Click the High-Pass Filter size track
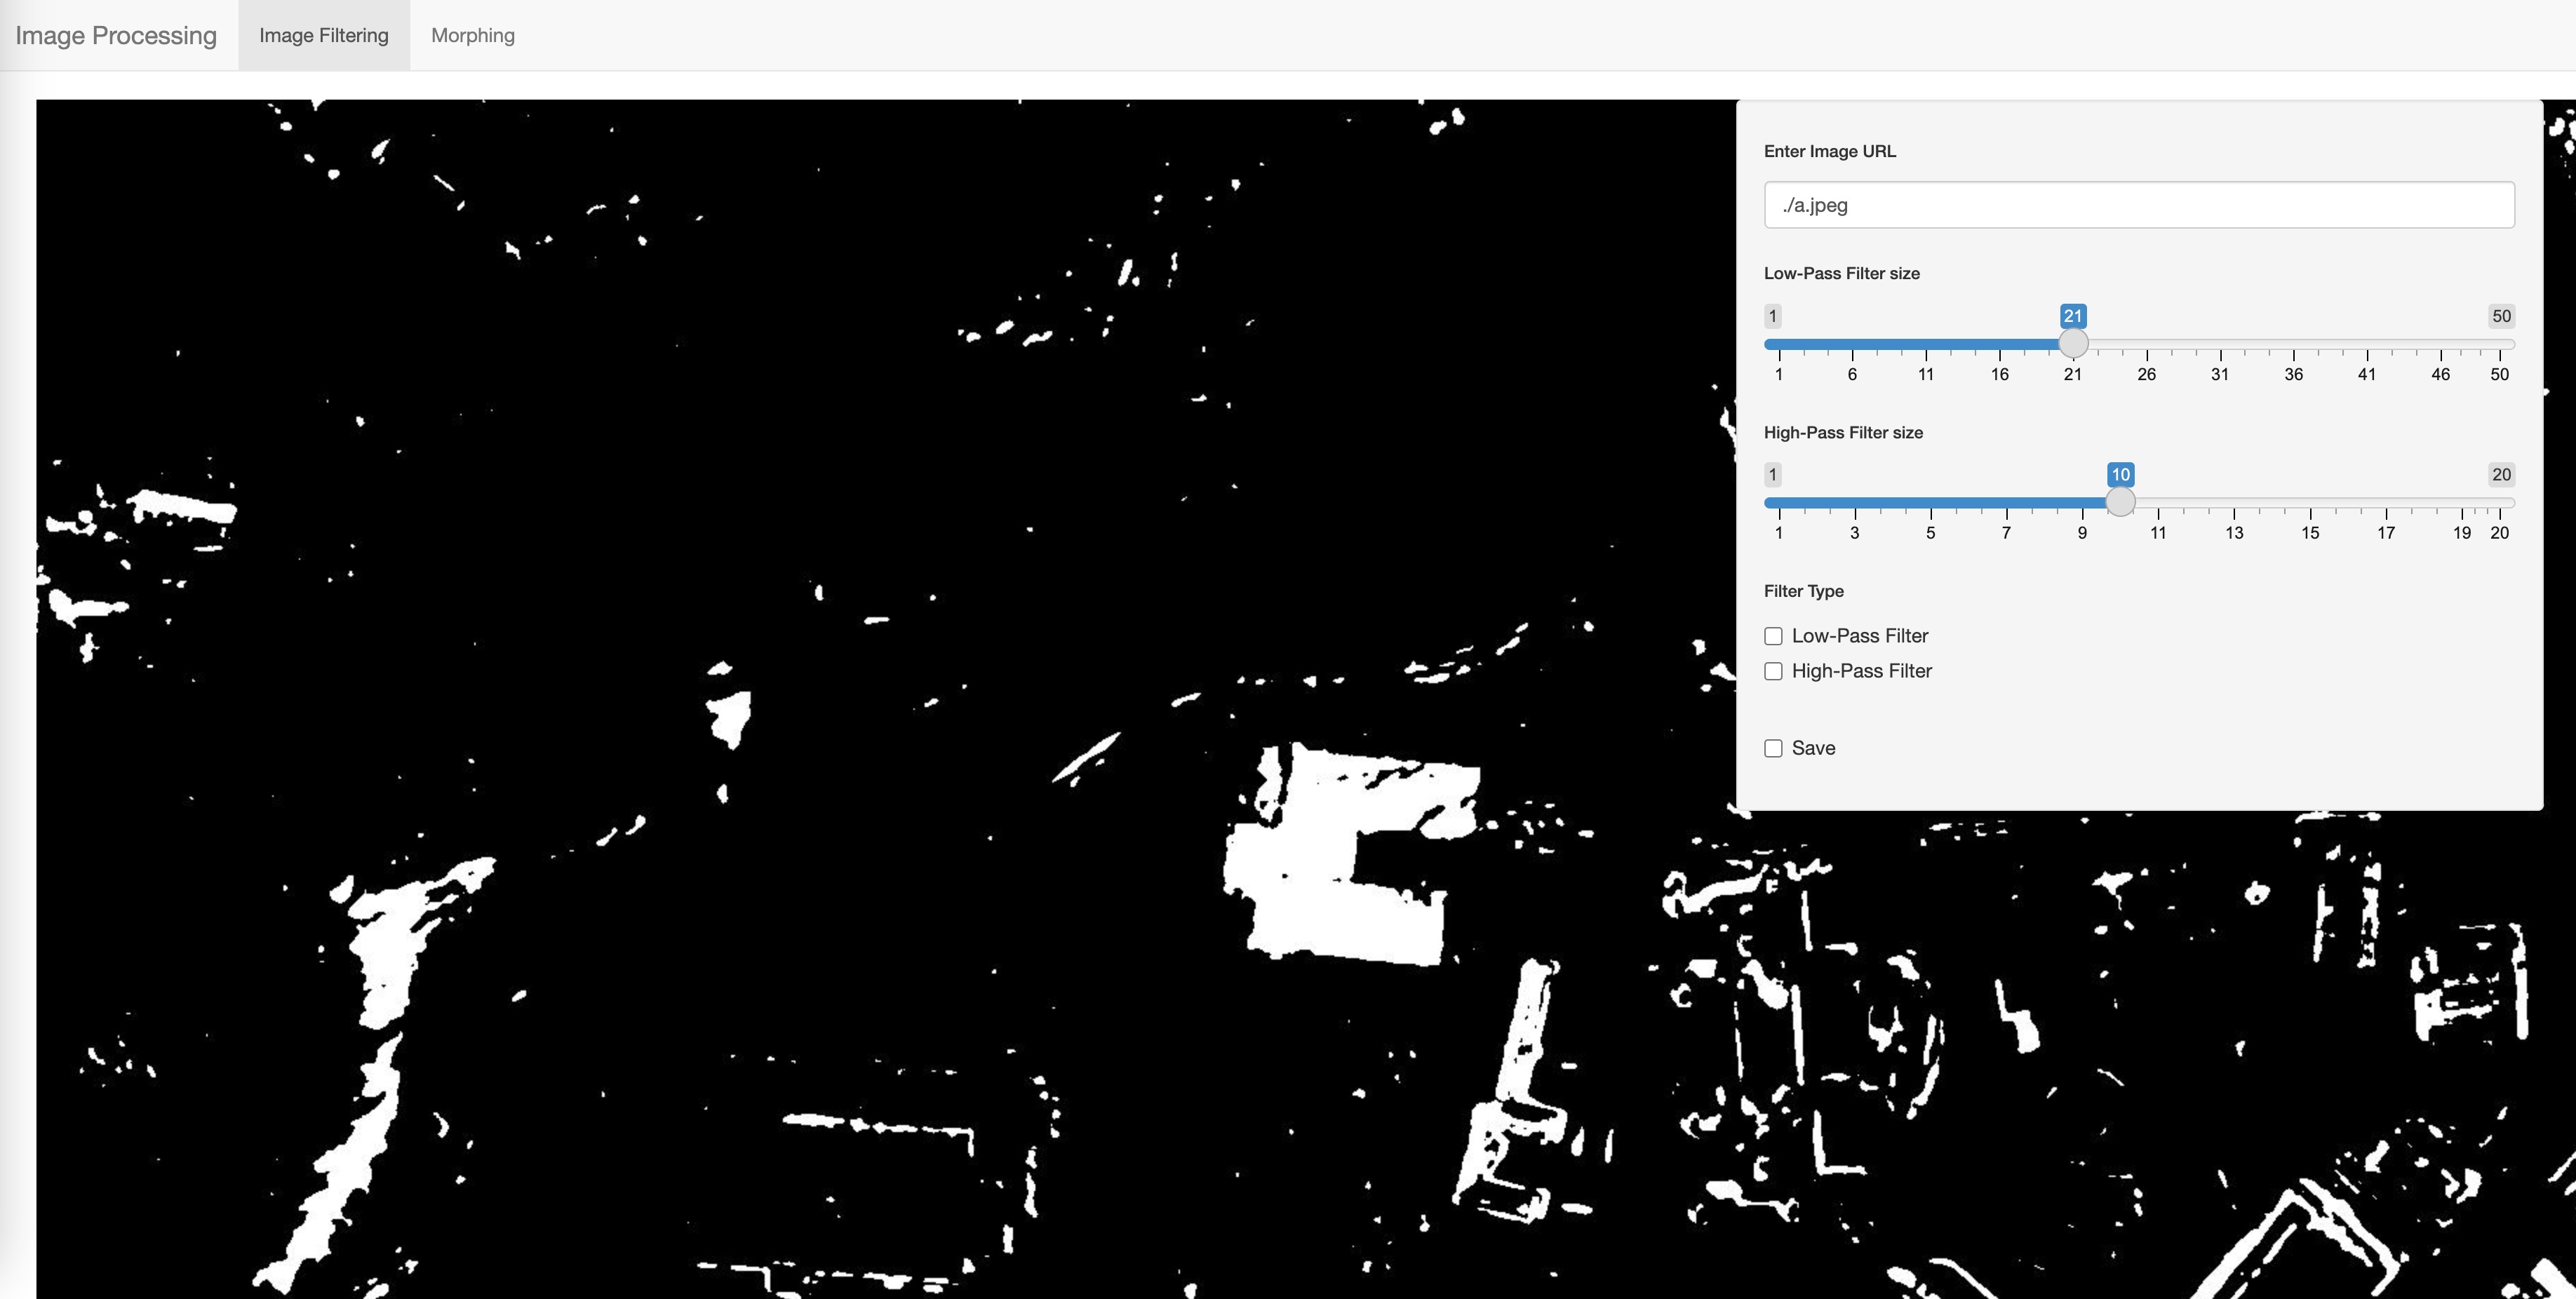The height and width of the screenshot is (1299, 2576). (2137, 502)
